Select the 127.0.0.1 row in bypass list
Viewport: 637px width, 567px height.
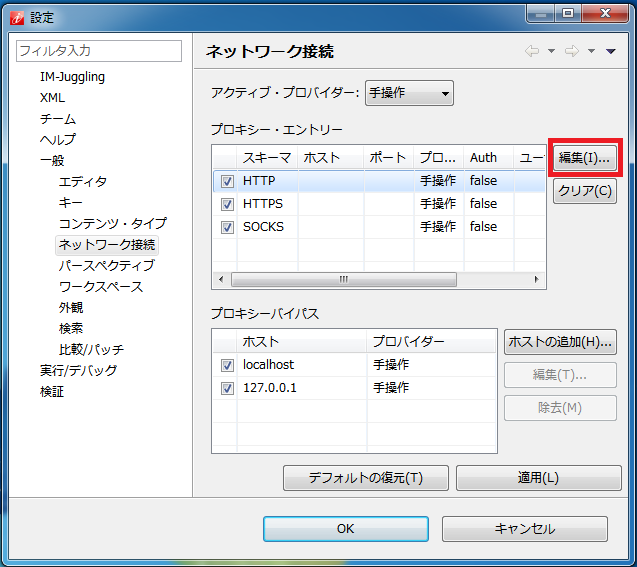pos(354,388)
